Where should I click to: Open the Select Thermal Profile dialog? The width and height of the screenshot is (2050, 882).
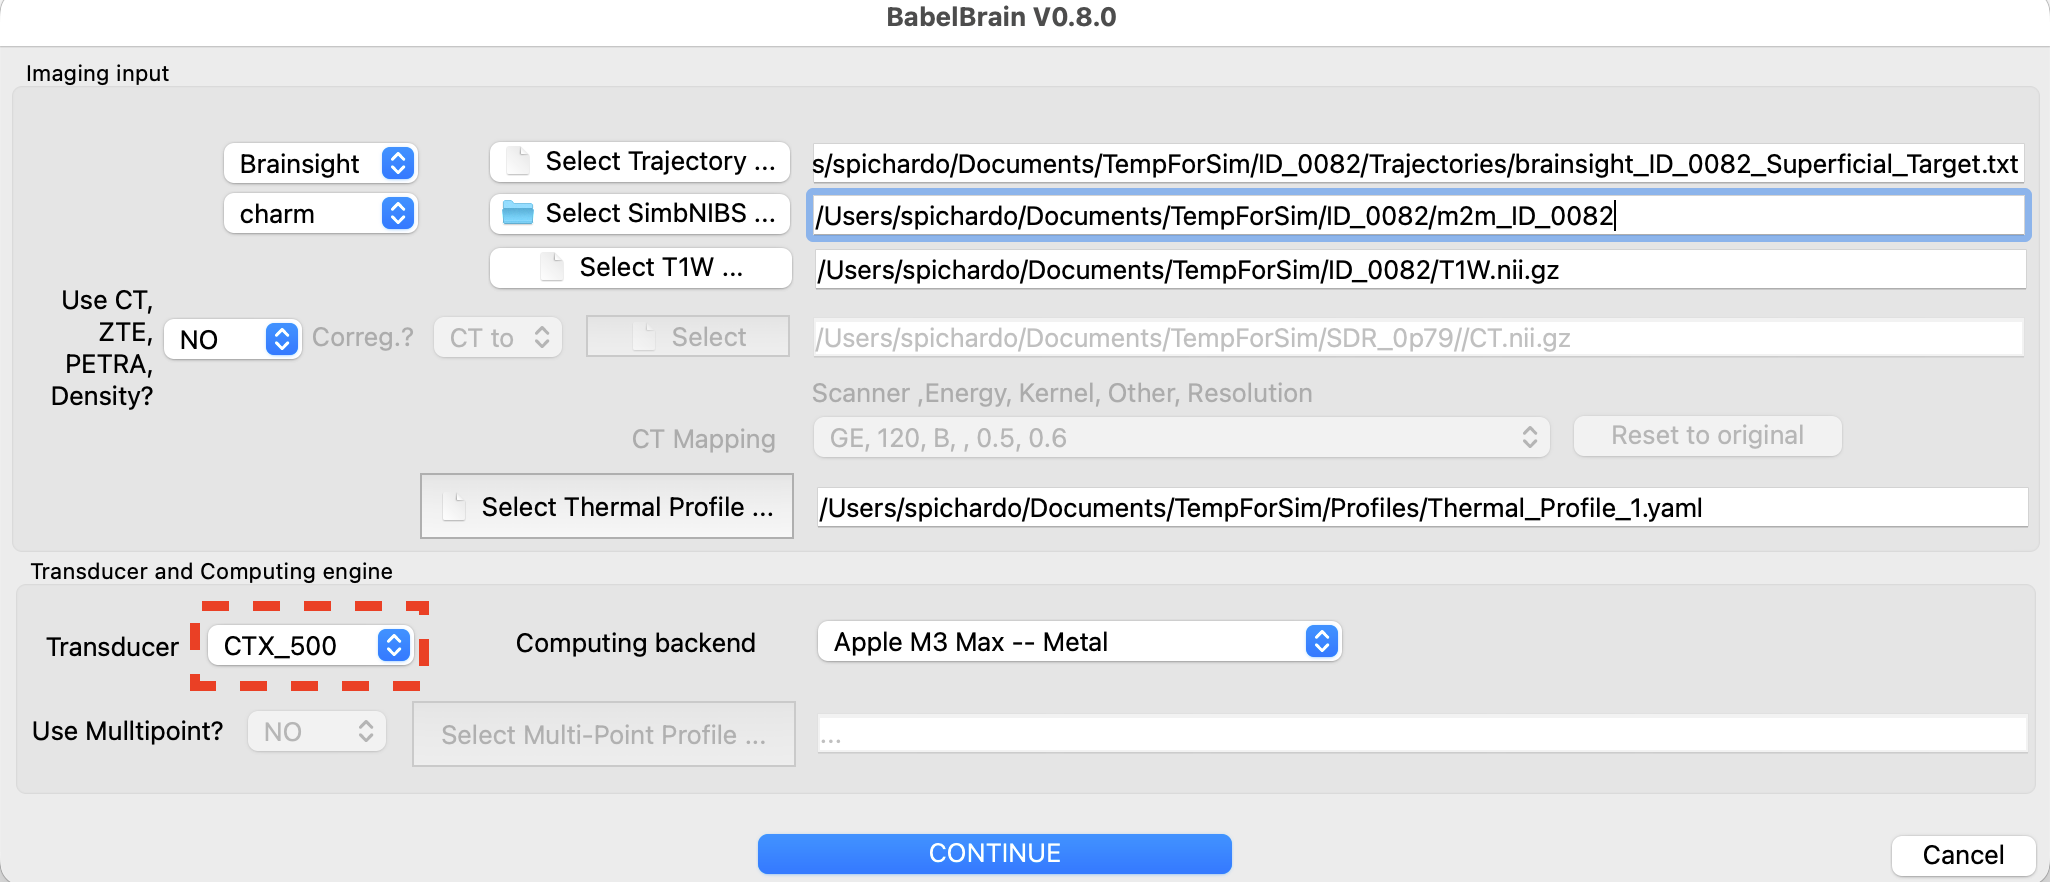click(x=607, y=507)
